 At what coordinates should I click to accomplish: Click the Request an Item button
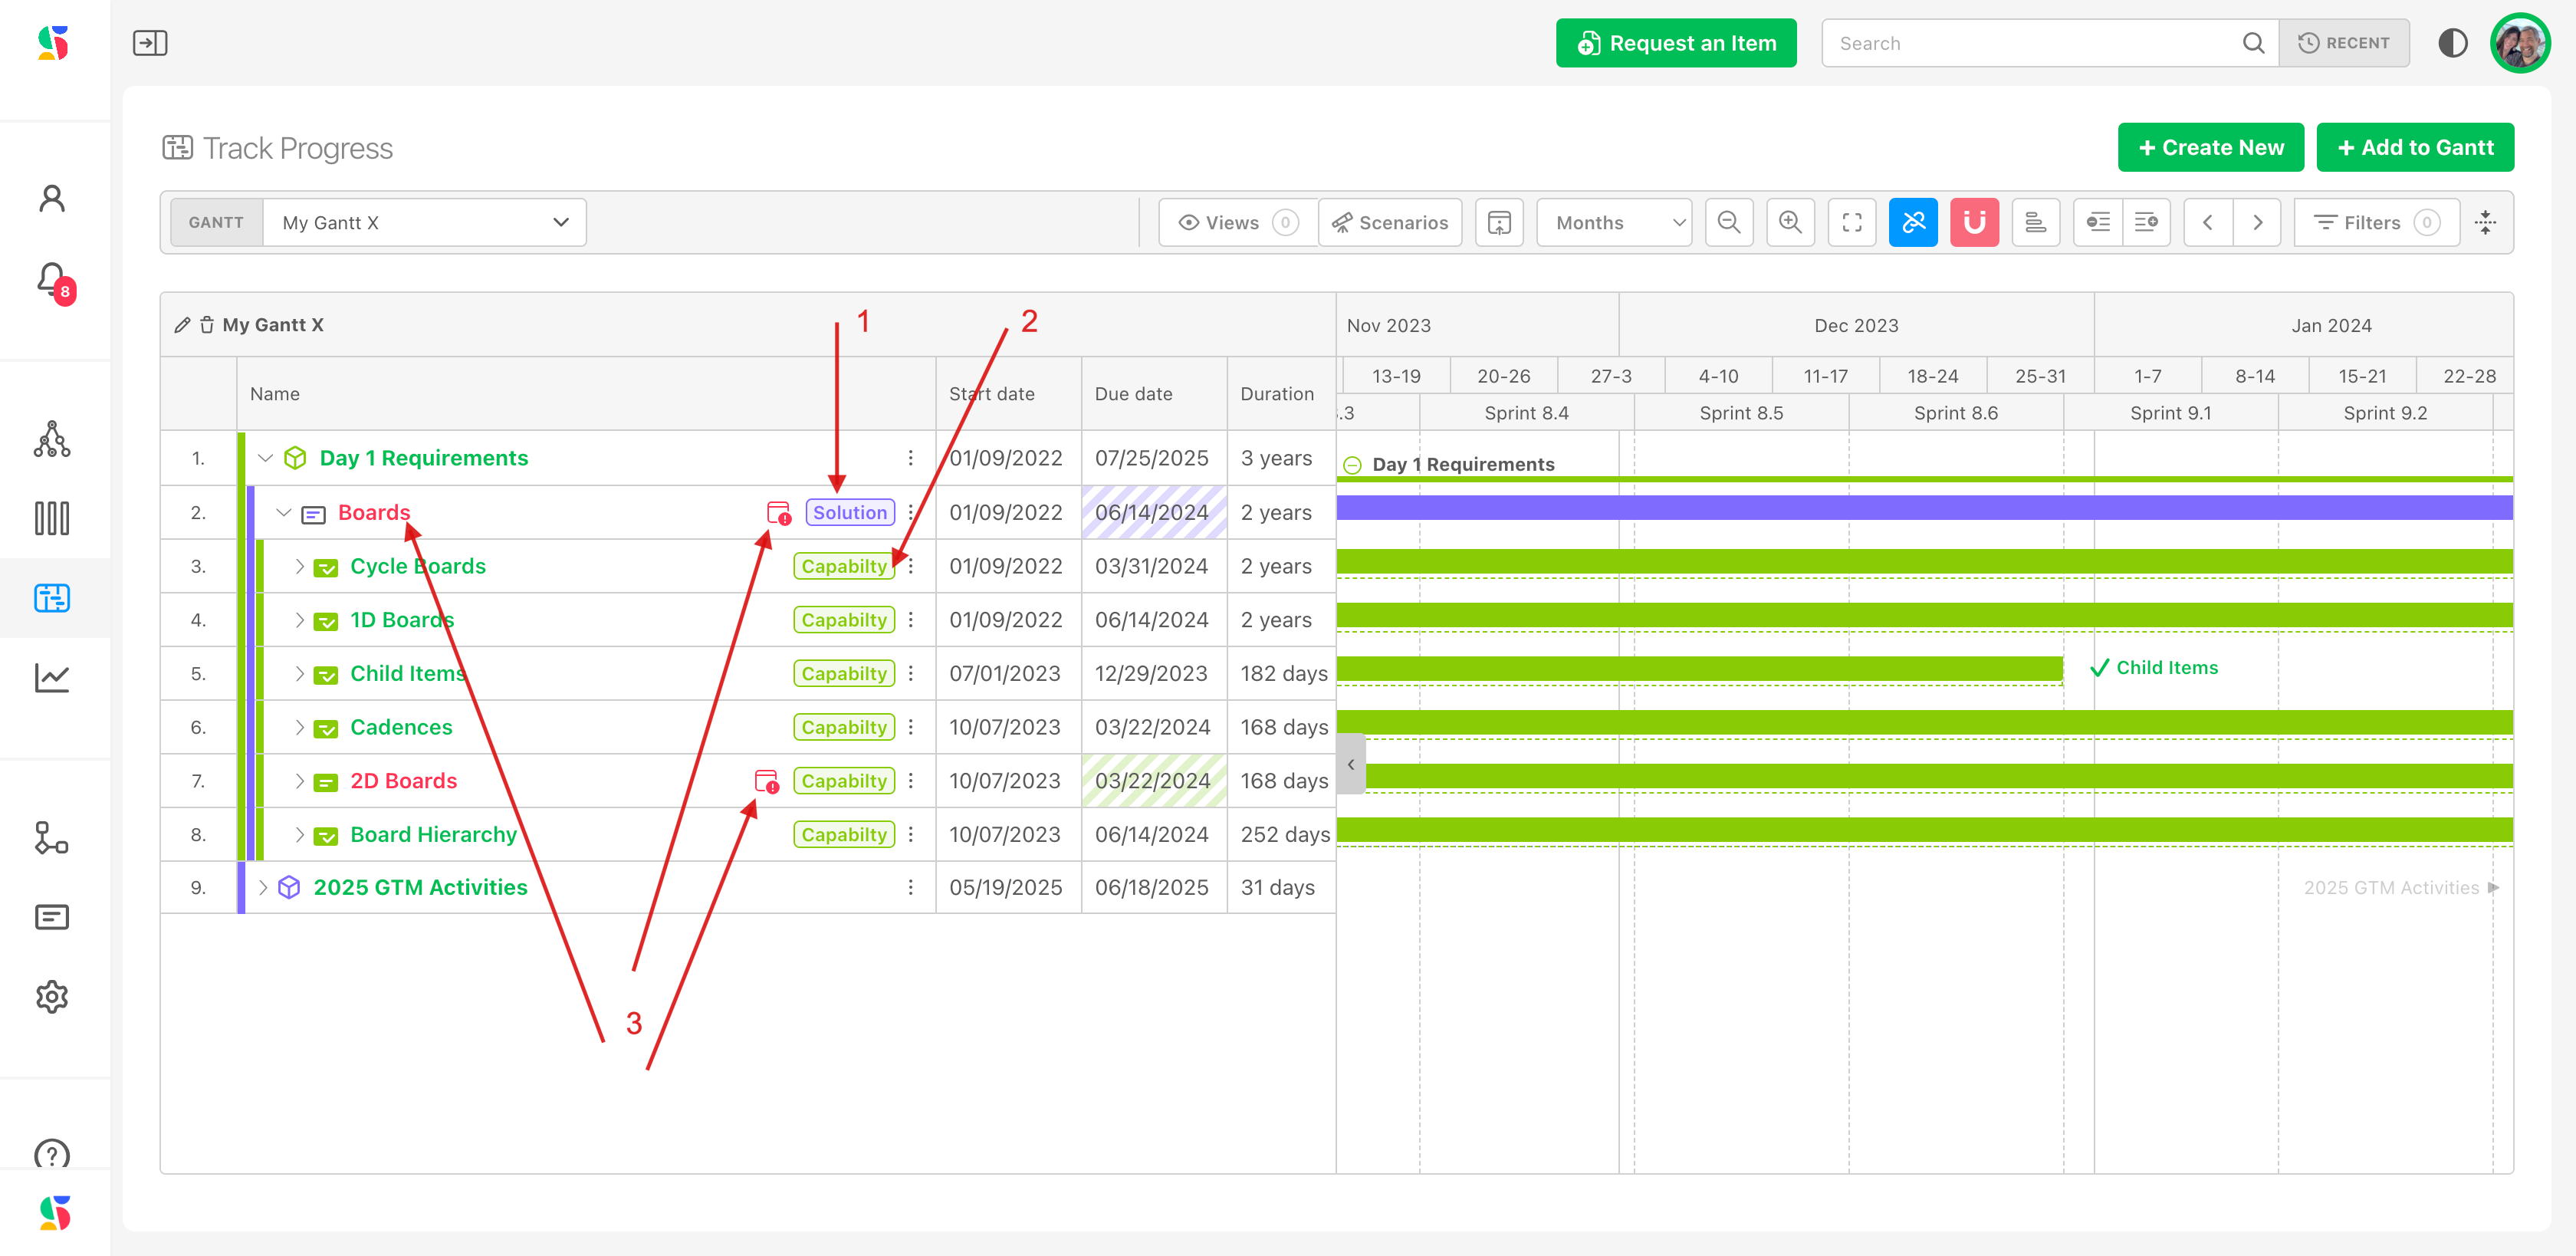click(1676, 43)
